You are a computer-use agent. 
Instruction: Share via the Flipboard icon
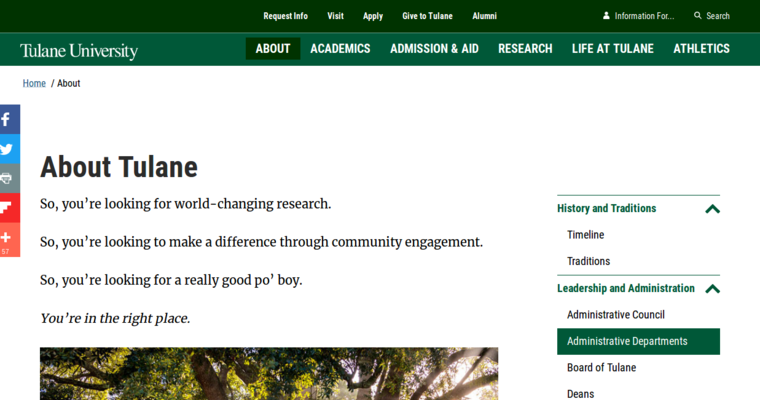point(8,208)
